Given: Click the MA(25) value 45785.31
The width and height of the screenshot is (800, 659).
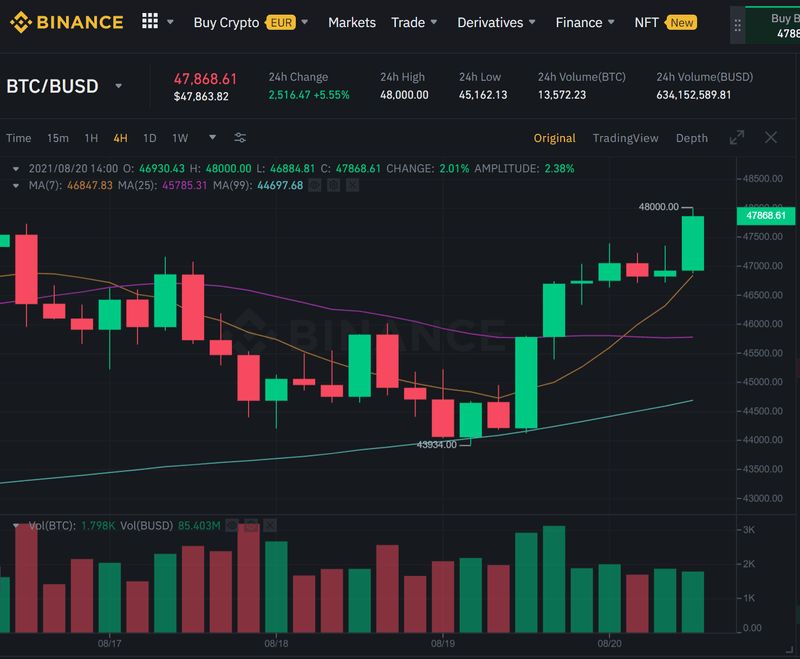Looking at the screenshot, I should click(185, 186).
